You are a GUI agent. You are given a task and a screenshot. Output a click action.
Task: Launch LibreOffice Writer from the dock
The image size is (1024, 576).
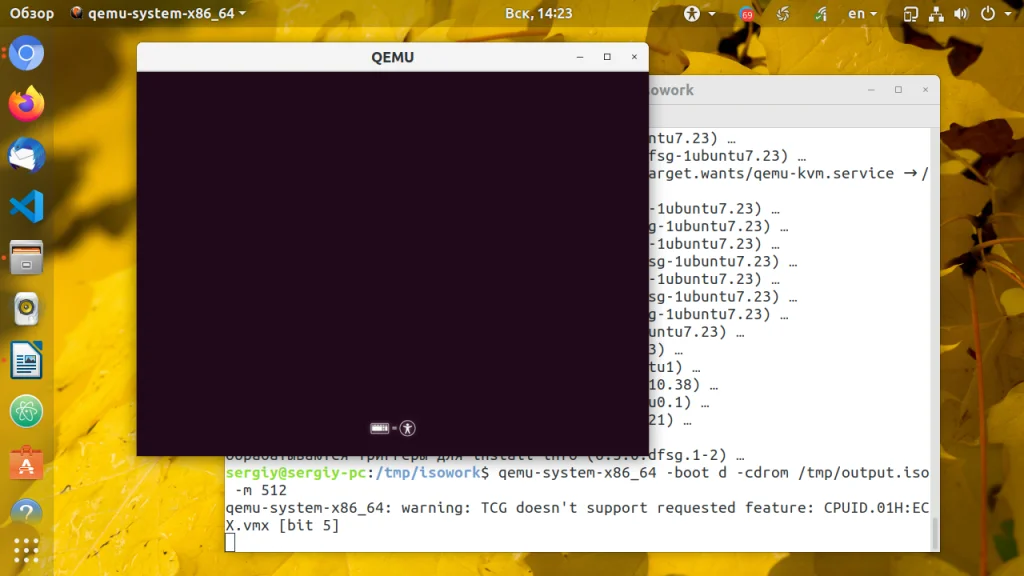[26, 360]
